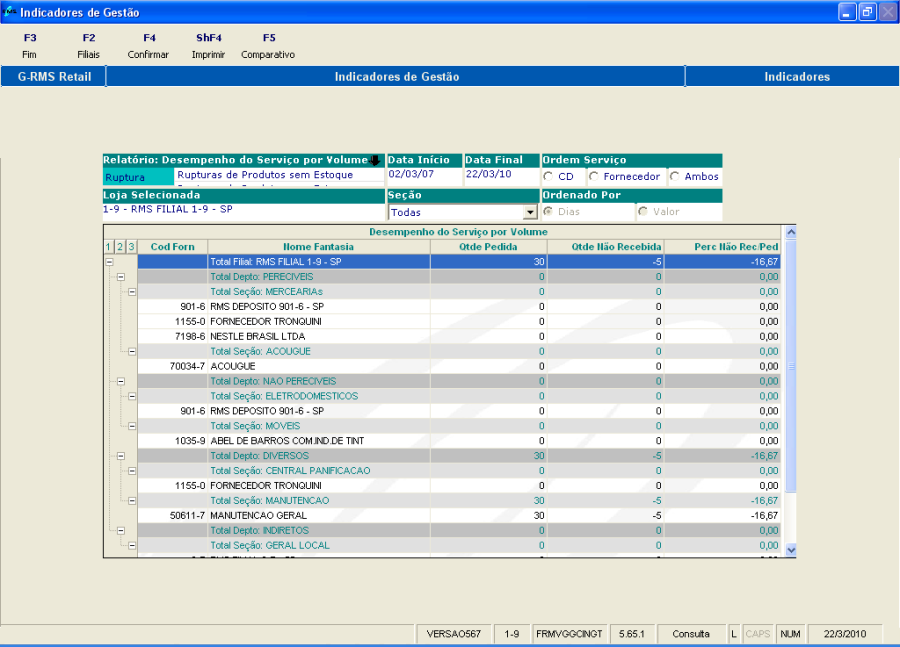
Task: Restore down the Indicadores de Gestão window
Action: tap(867, 12)
